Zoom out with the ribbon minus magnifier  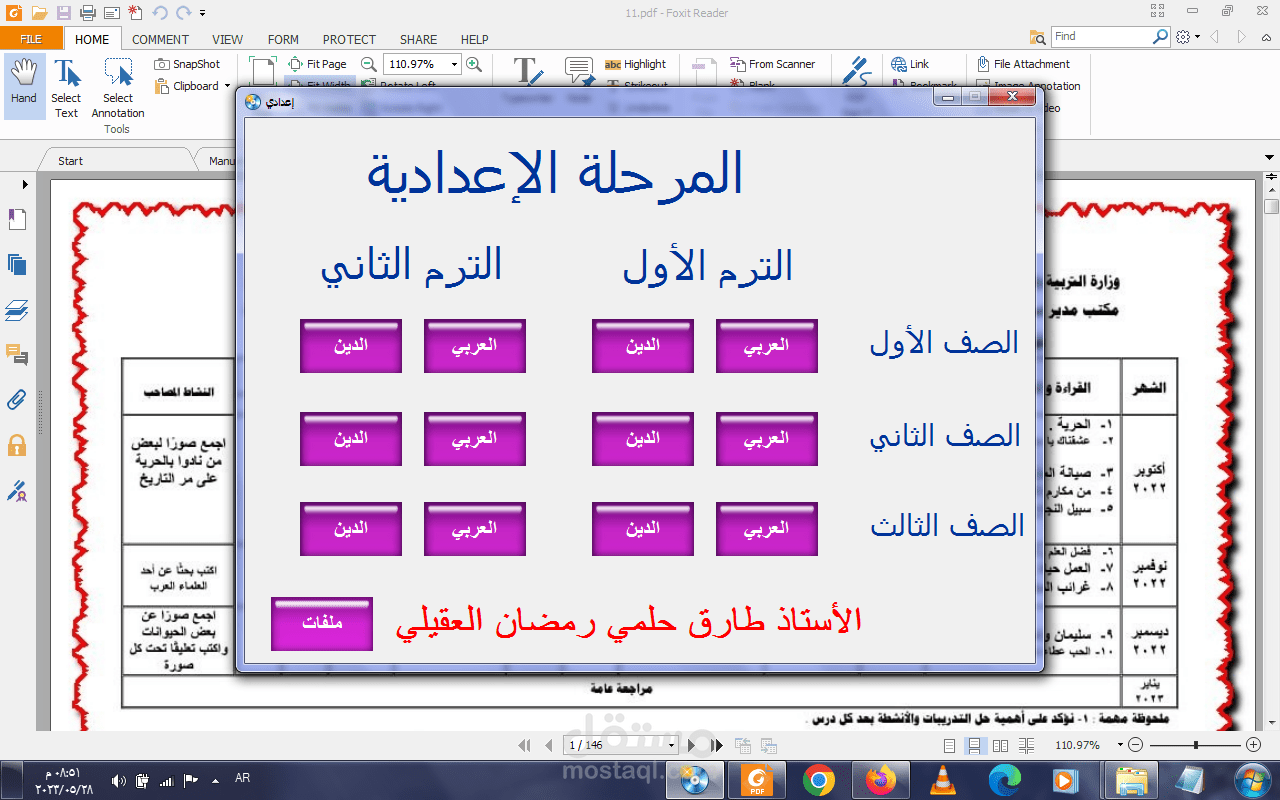coord(368,64)
